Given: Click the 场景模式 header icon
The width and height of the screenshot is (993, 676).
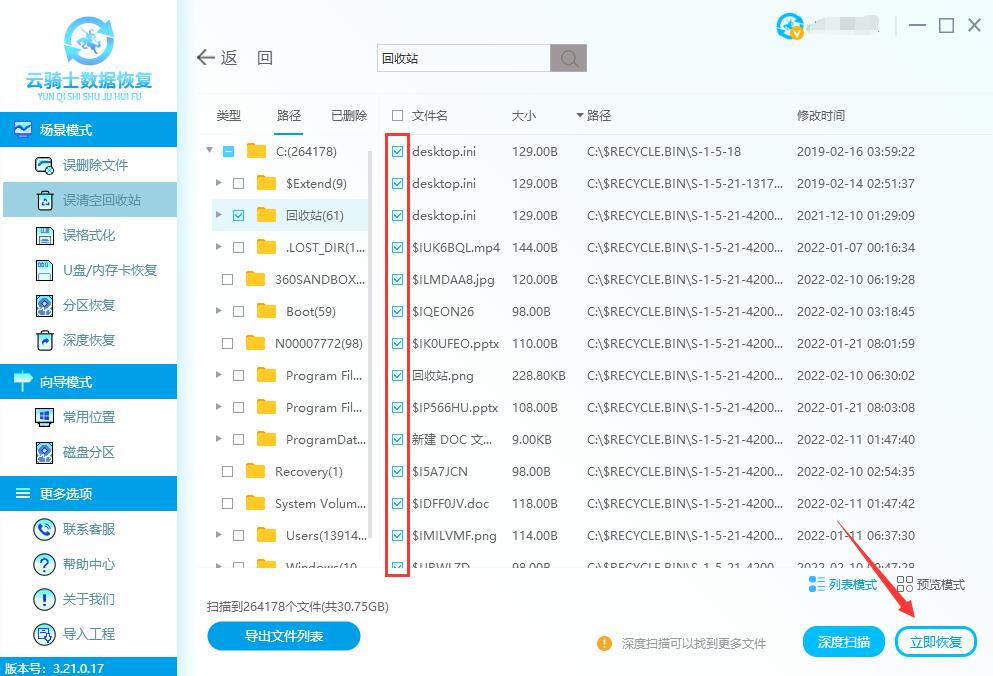Looking at the screenshot, I should coord(22,130).
